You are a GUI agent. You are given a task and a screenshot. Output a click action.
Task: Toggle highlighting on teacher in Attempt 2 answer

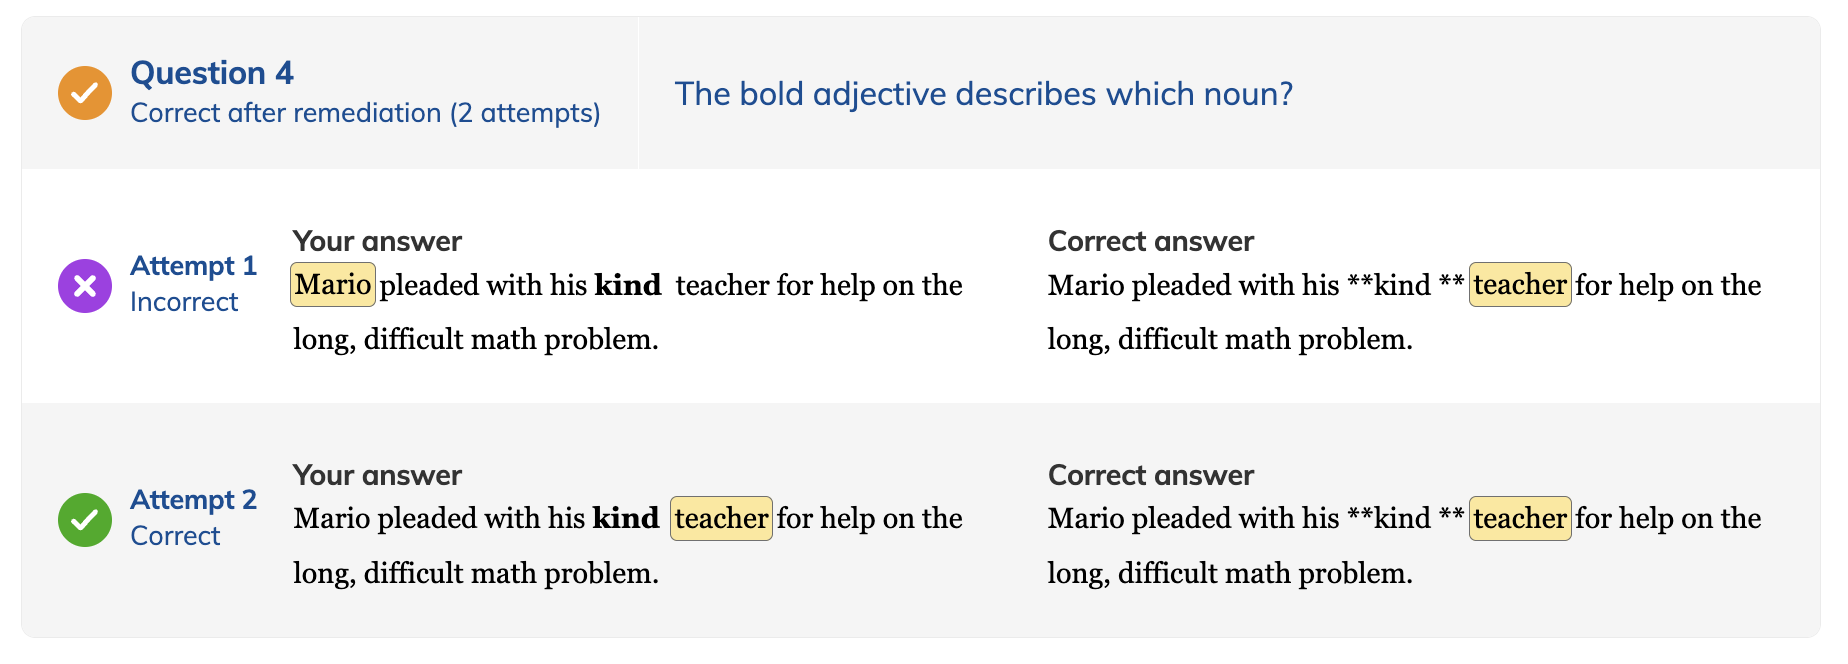click(x=721, y=519)
